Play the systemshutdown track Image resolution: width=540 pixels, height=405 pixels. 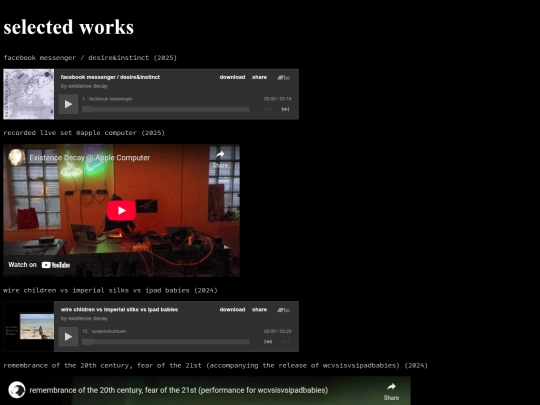[x=68, y=336]
